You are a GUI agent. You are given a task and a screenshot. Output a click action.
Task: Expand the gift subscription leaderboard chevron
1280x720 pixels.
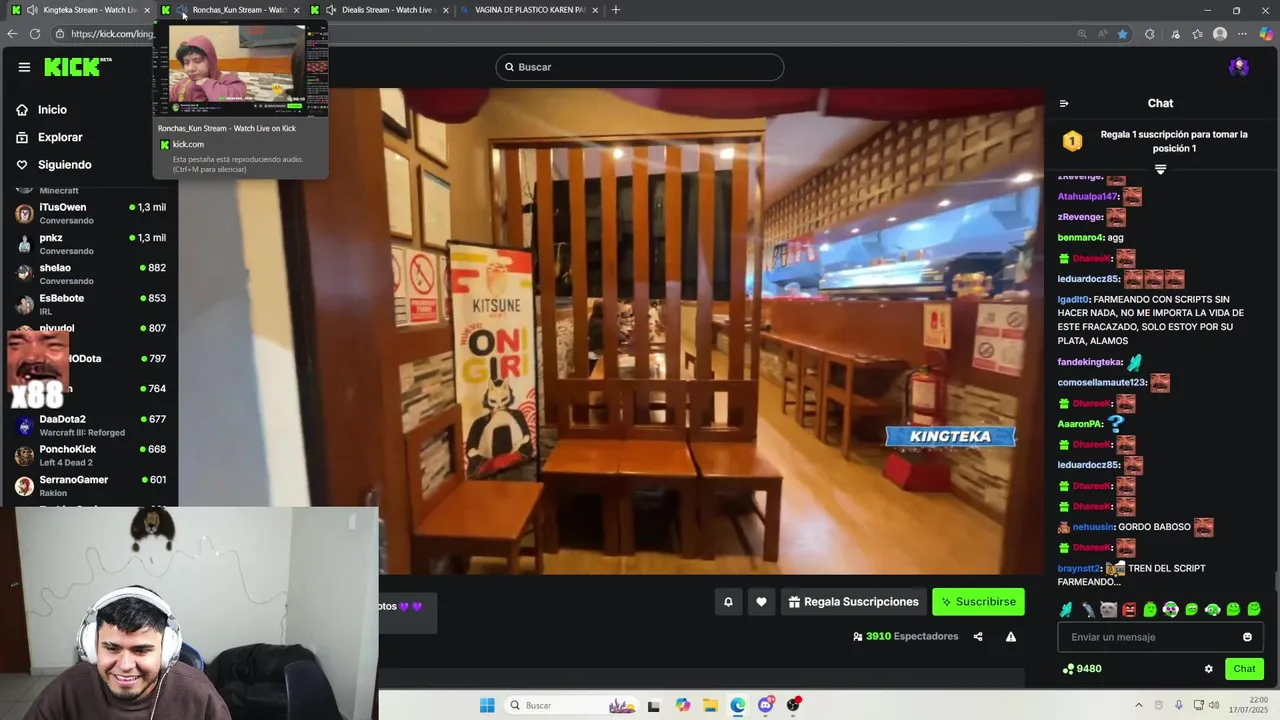tap(1160, 170)
